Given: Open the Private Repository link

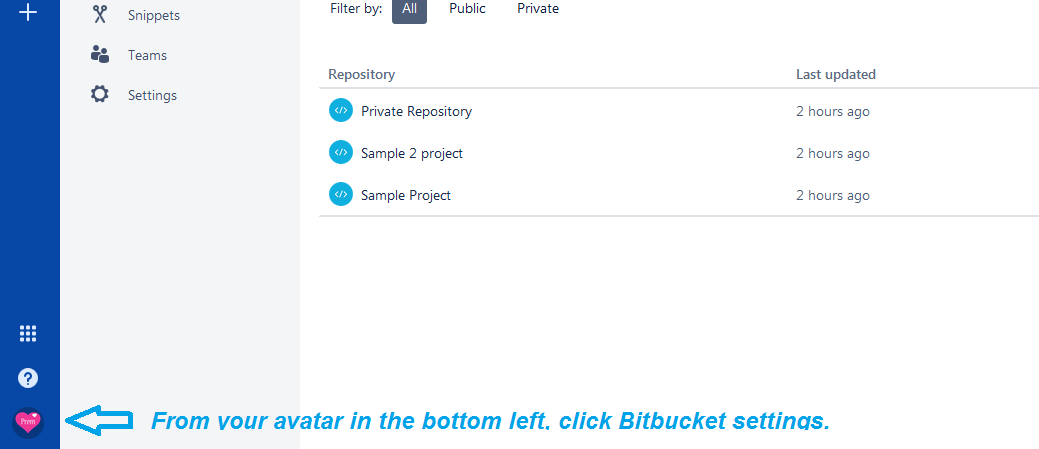Looking at the screenshot, I should (416, 111).
